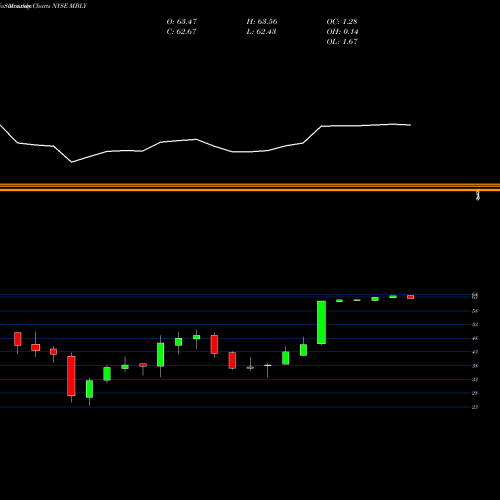Click the tallest green candlestick
The image size is (500, 500).
321,322
